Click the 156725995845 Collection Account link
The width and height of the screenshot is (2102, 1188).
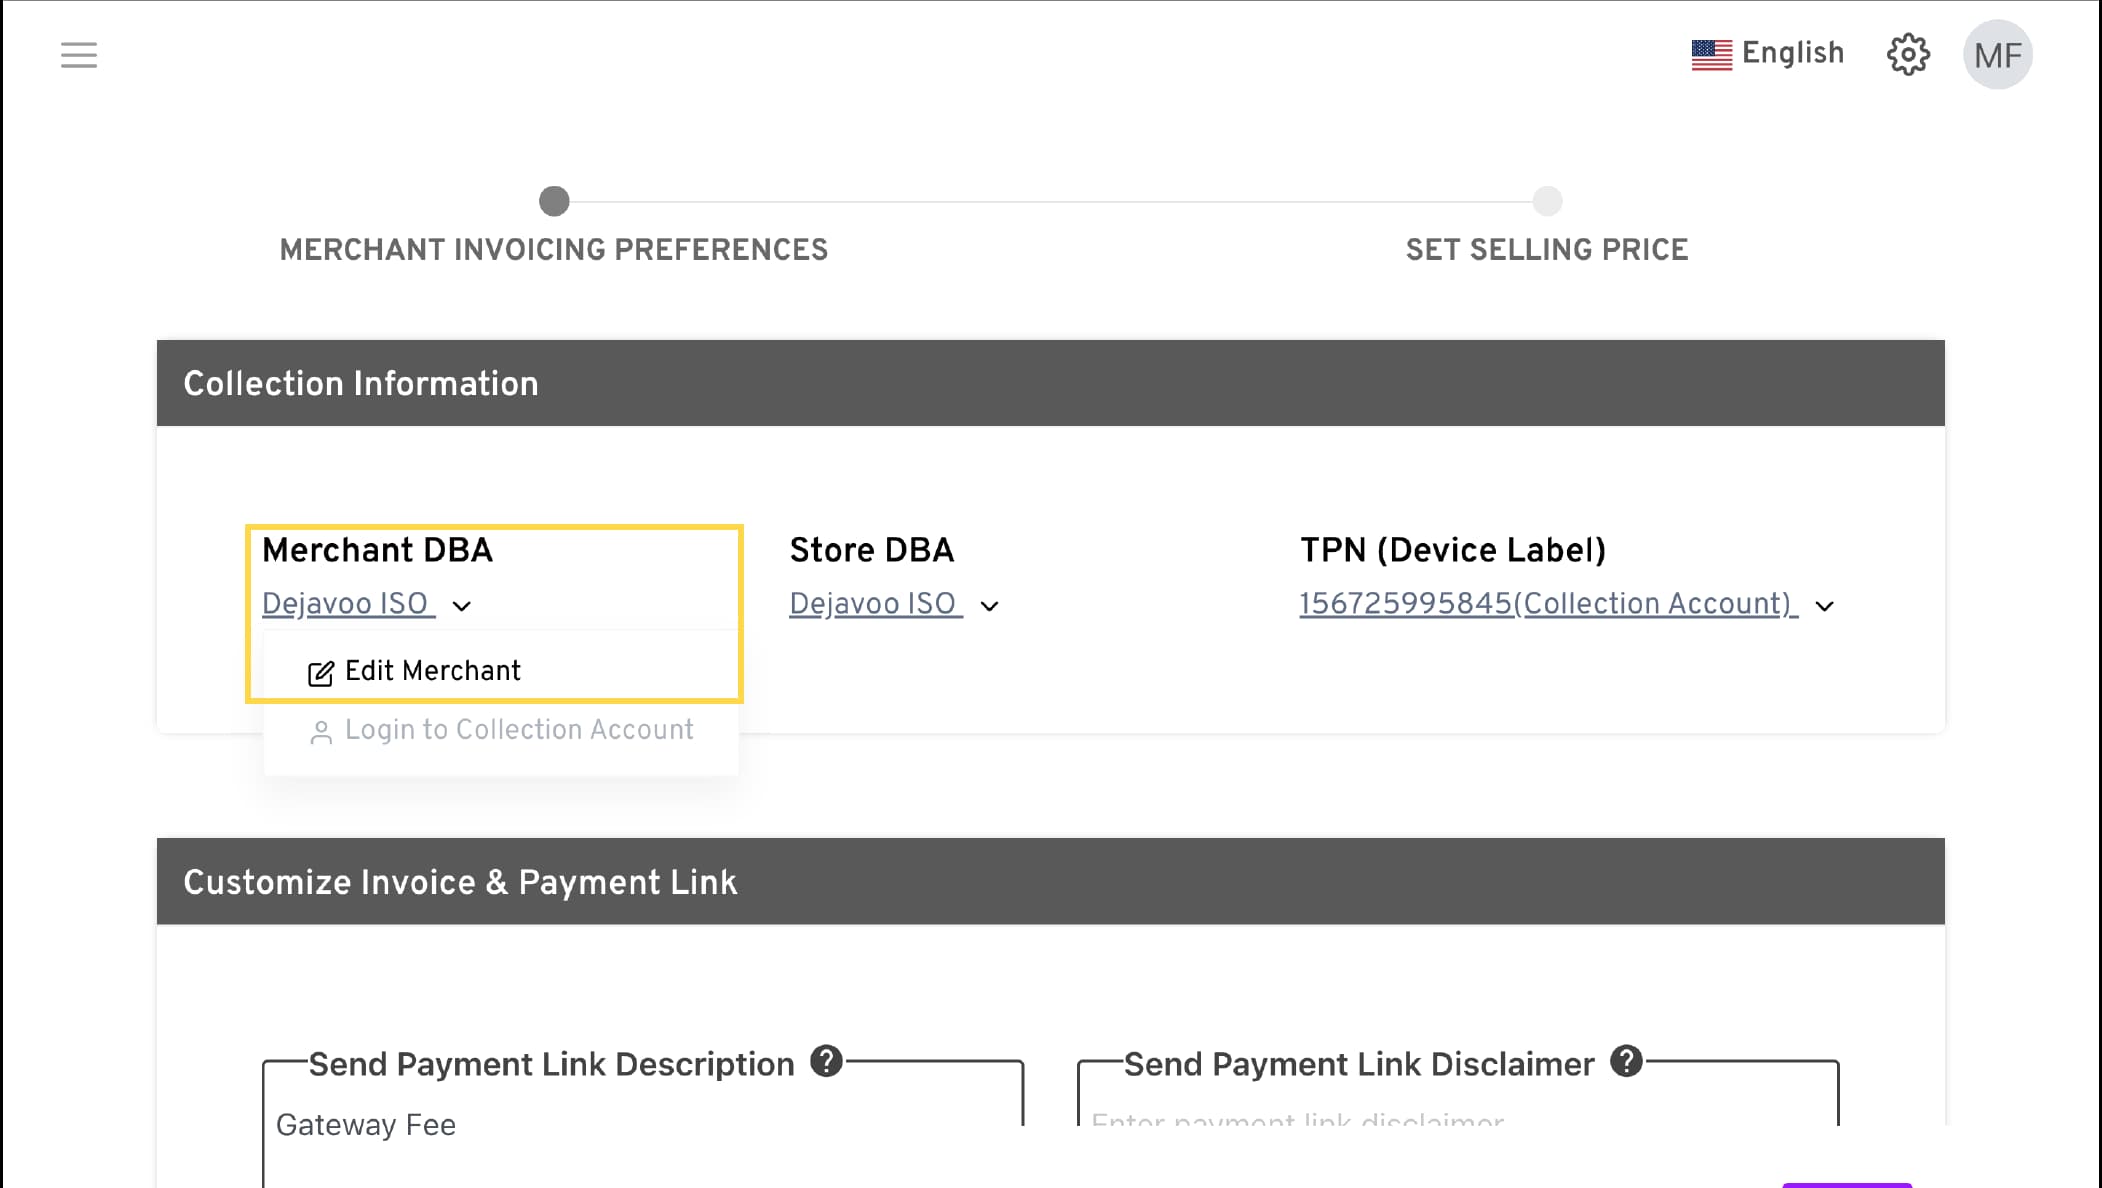(1547, 604)
